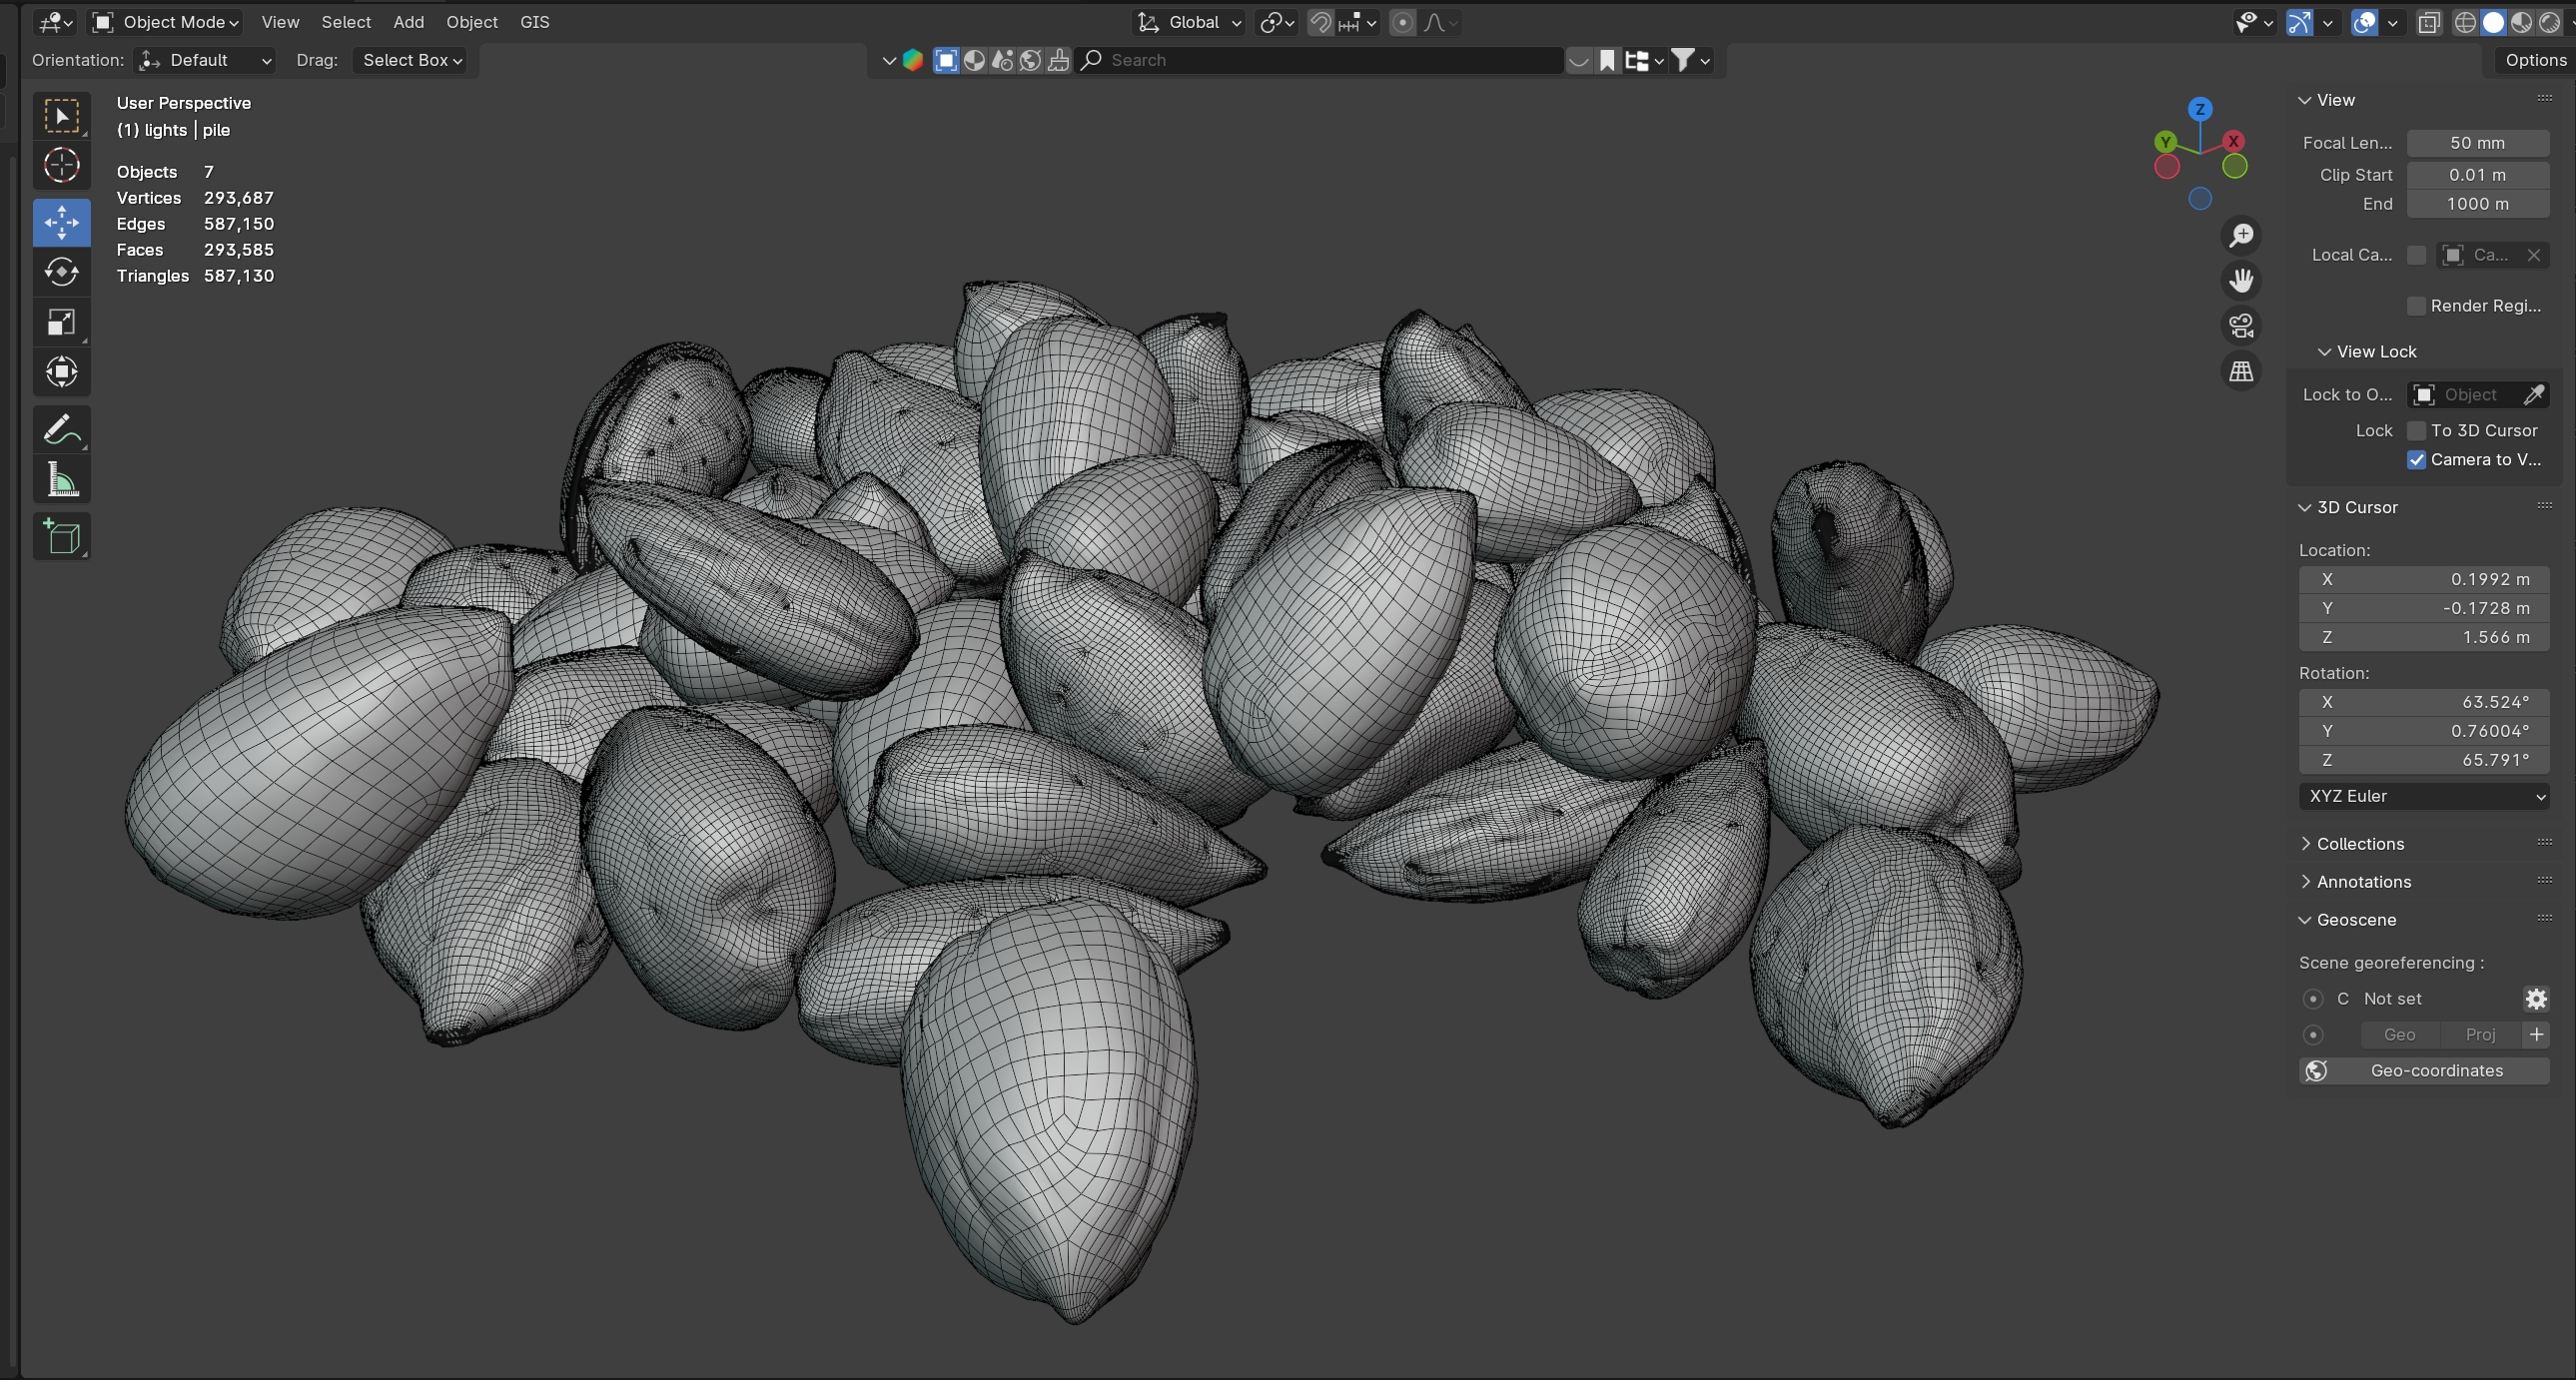Select the Add Cube tool

click(61, 537)
